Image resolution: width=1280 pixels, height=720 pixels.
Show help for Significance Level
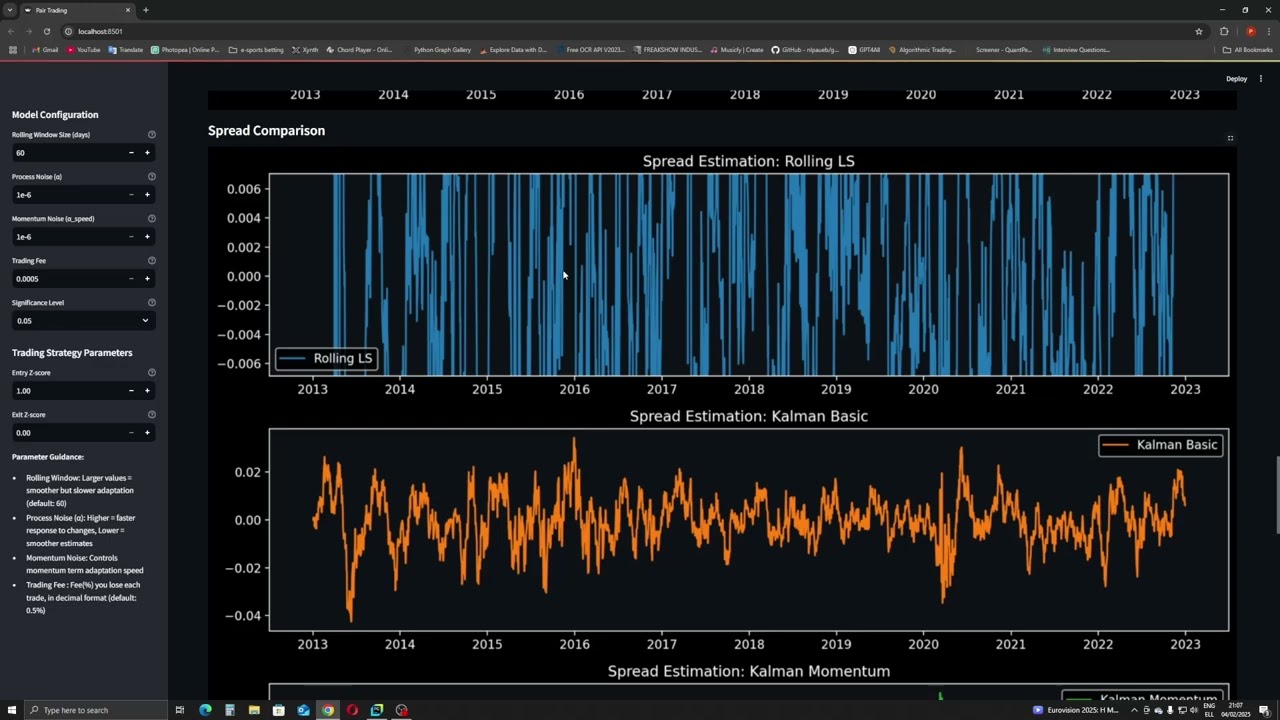(152, 303)
